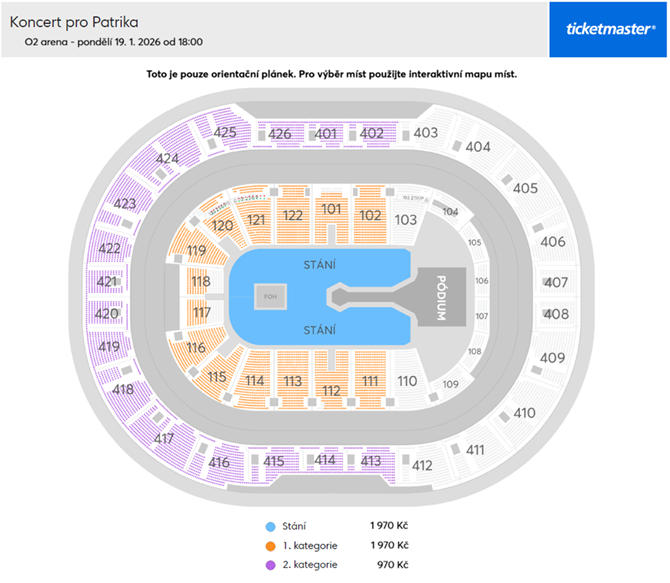Click the blue Stání legend dot
Viewport: 670px width, 583px height.
[x=271, y=526]
